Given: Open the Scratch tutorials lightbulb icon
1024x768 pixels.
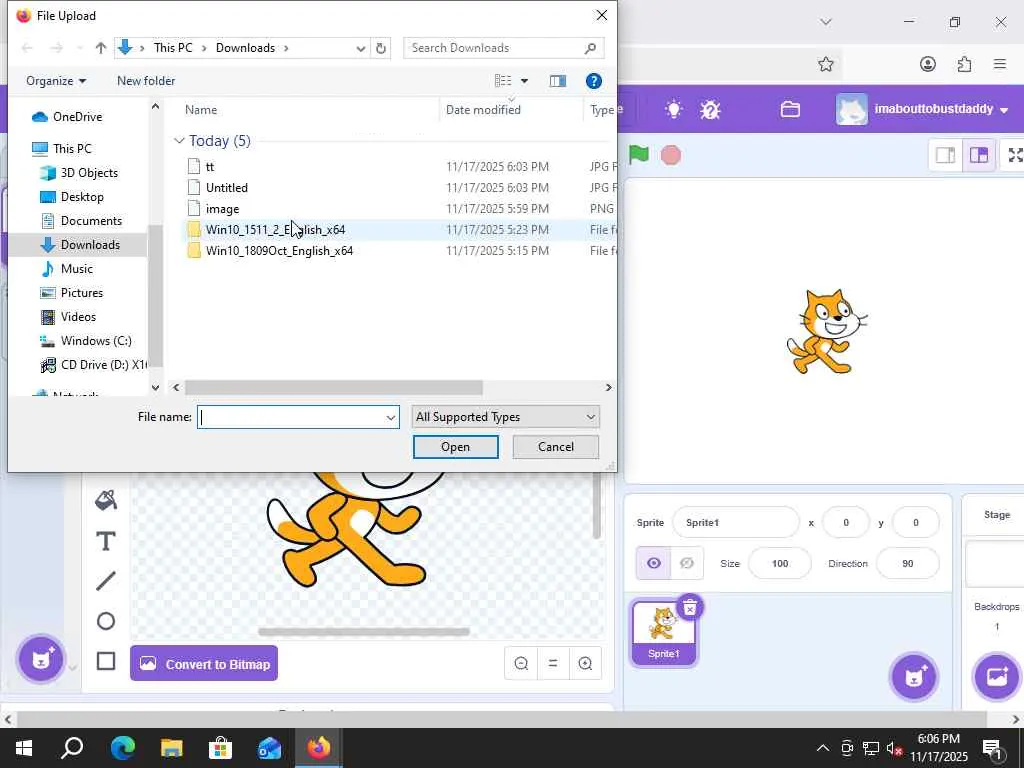Looking at the screenshot, I should click(674, 109).
